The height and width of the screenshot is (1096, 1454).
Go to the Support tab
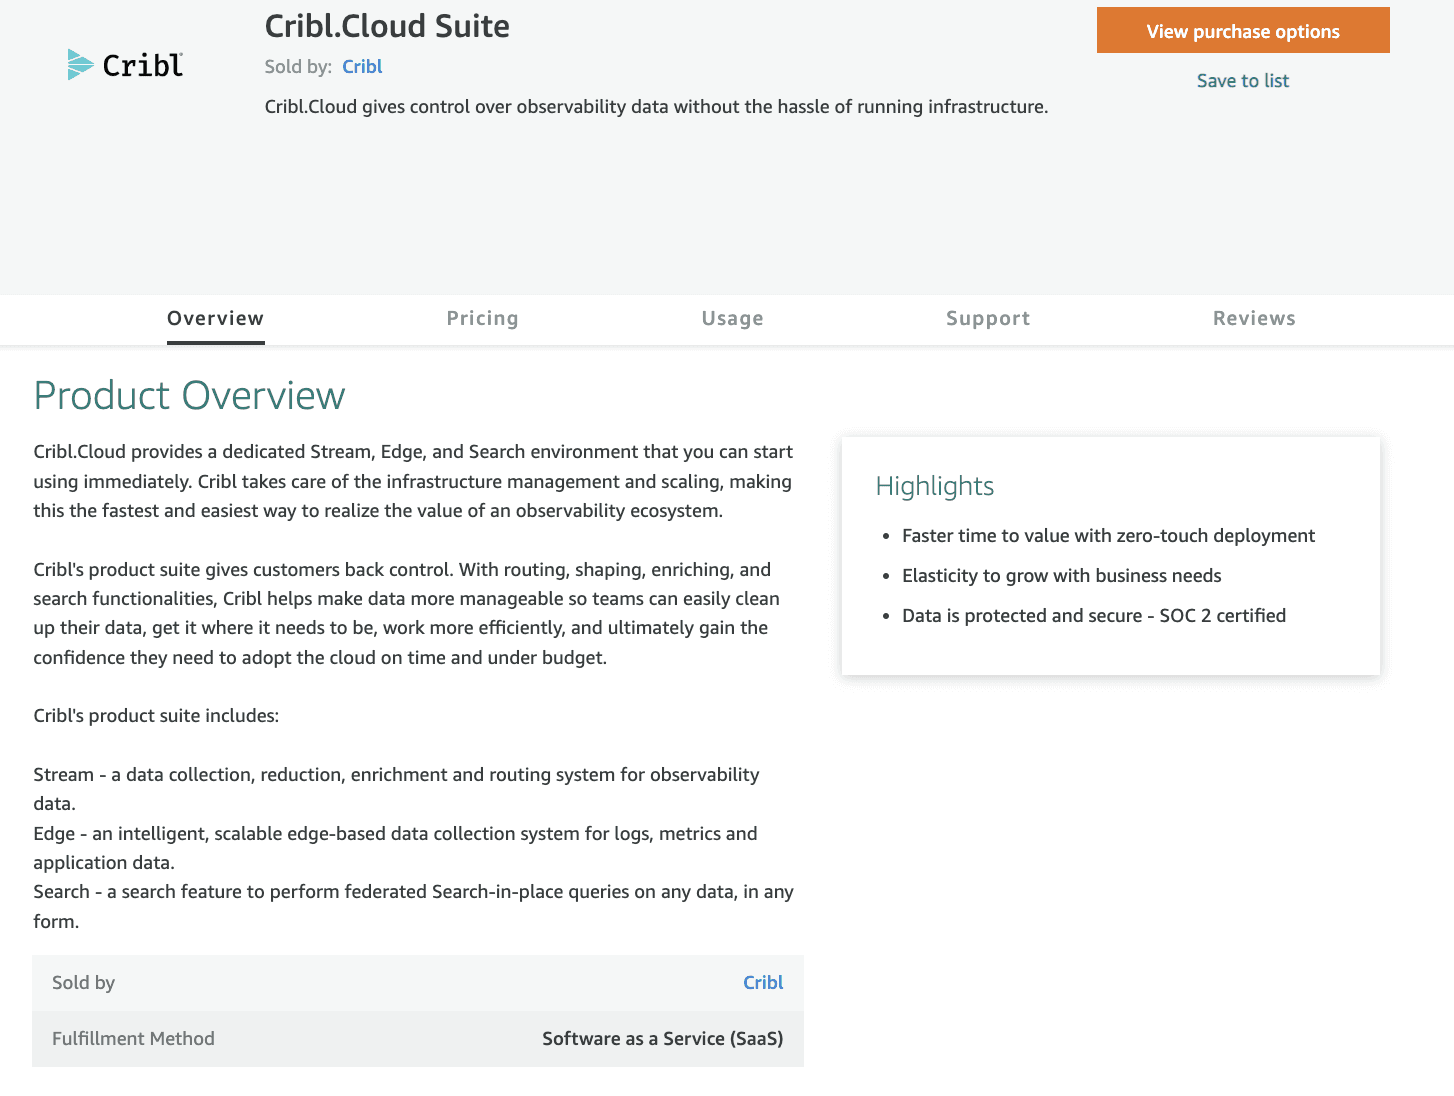click(x=987, y=319)
